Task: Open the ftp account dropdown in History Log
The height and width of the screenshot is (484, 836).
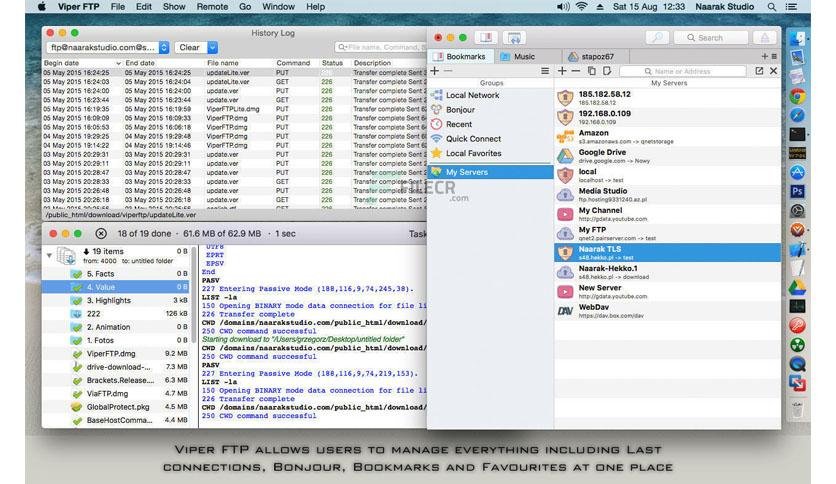Action: pyautogui.click(x=164, y=47)
